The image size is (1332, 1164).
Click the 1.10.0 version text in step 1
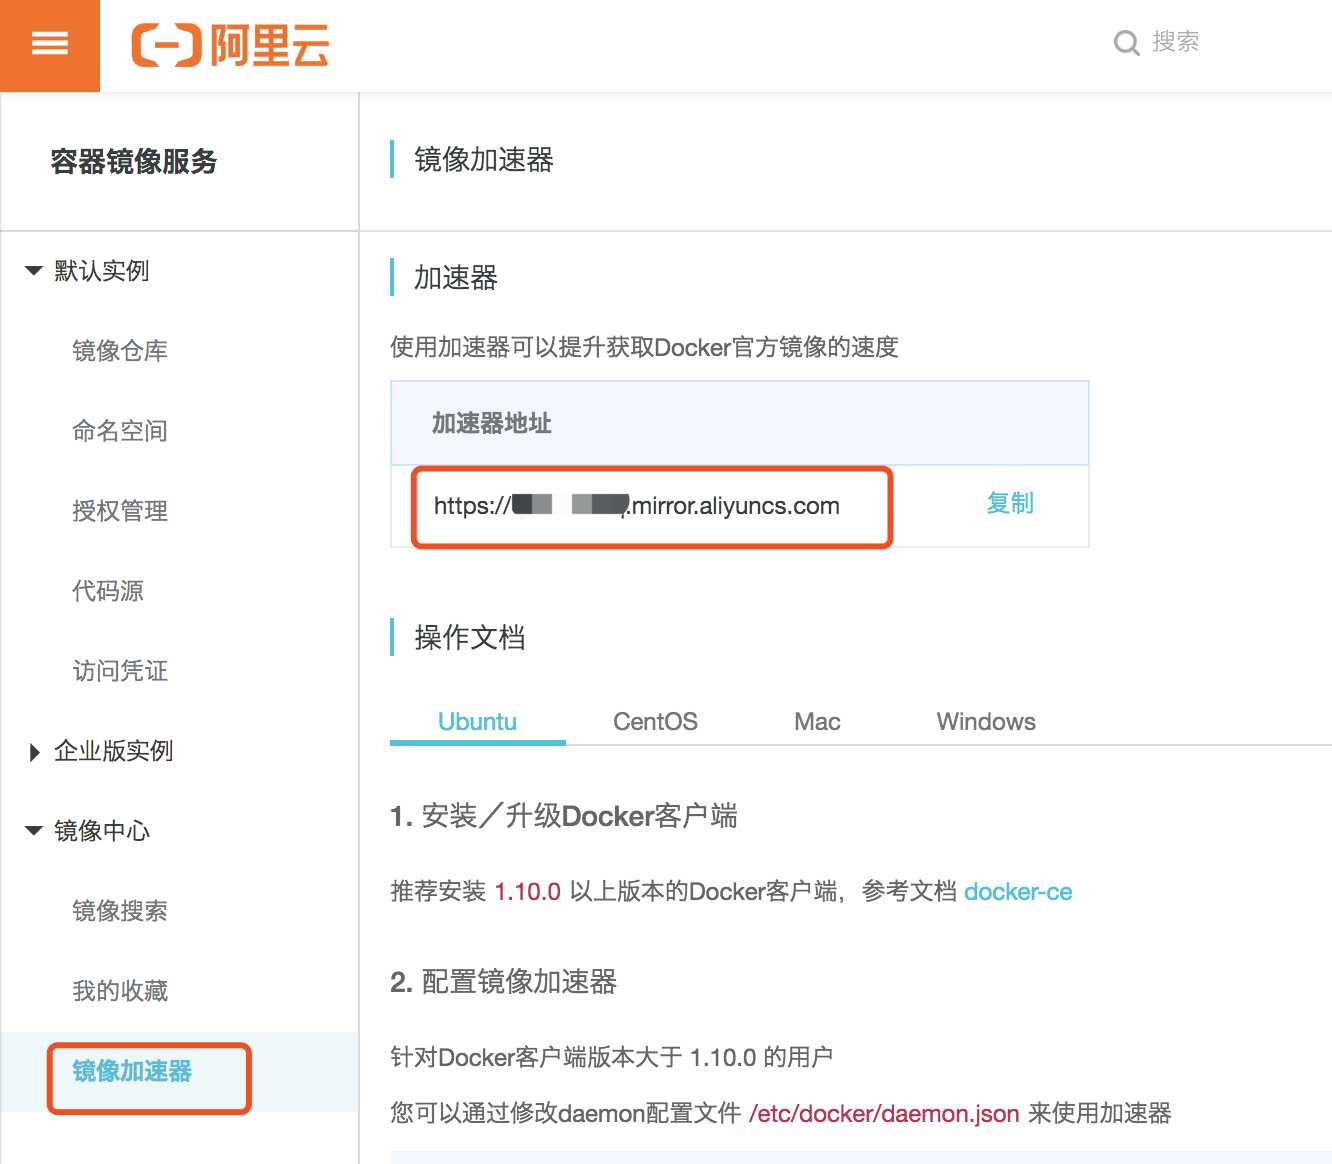point(527,892)
